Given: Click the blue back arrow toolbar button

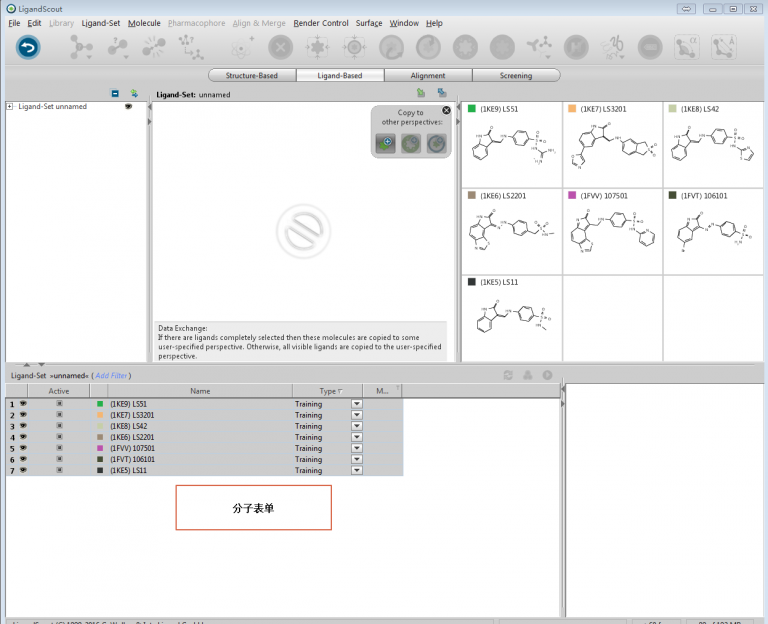Looking at the screenshot, I should pos(28,47).
